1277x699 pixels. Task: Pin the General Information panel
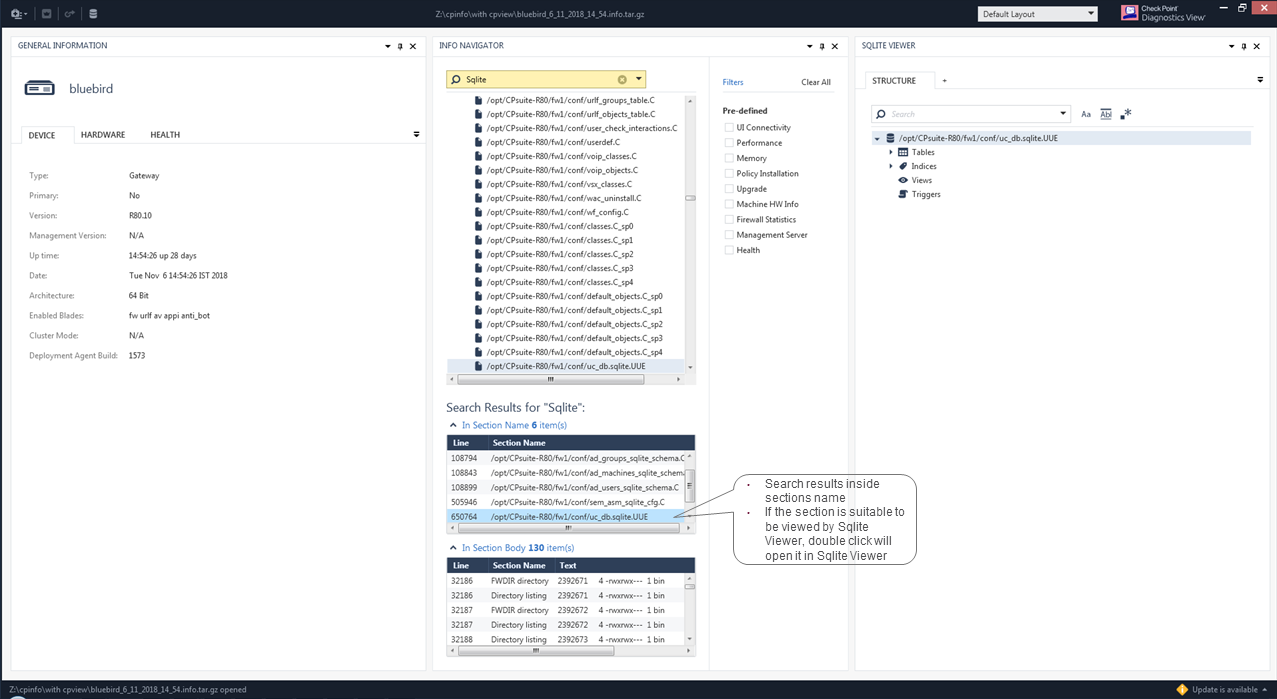(x=400, y=46)
